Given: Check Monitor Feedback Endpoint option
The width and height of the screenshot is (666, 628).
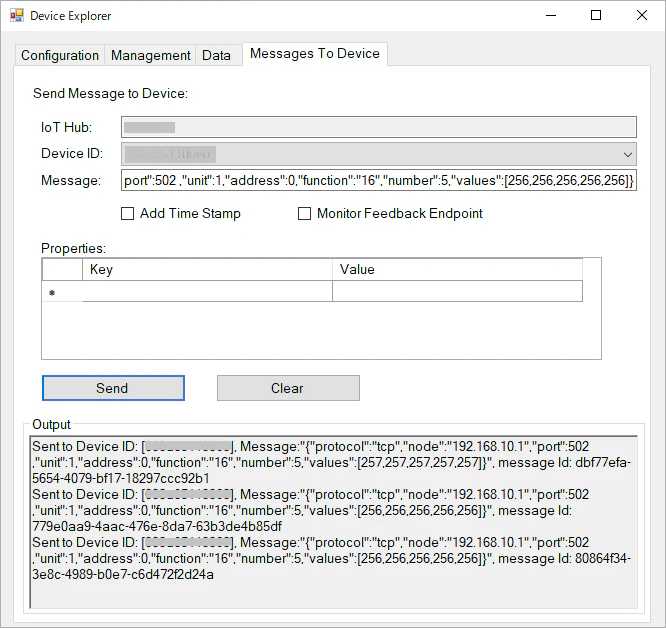Looking at the screenshot, I should pos(304,213).
